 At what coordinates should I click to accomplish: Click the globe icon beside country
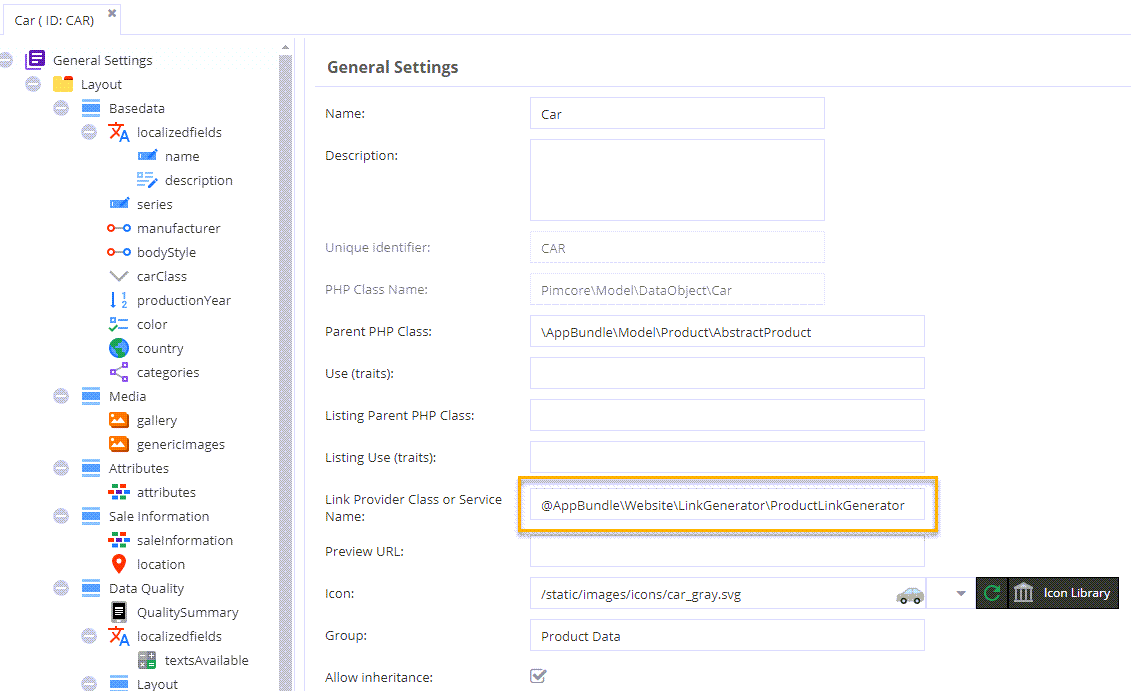(119, 348)
